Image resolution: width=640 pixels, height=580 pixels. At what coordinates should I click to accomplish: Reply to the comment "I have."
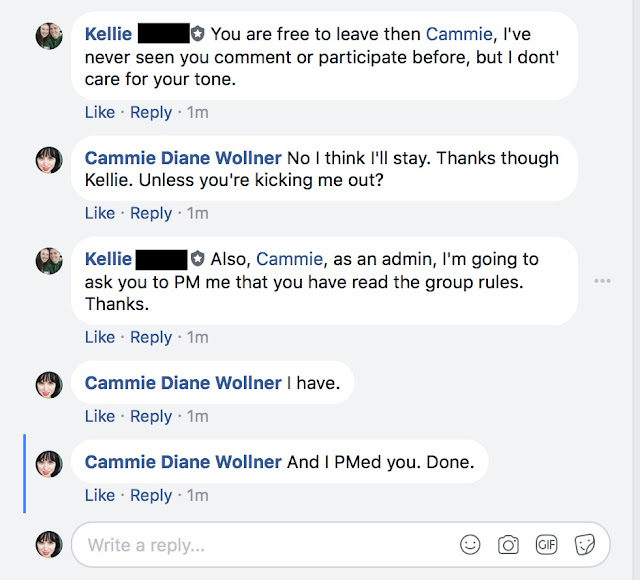(x=151, y=416)
